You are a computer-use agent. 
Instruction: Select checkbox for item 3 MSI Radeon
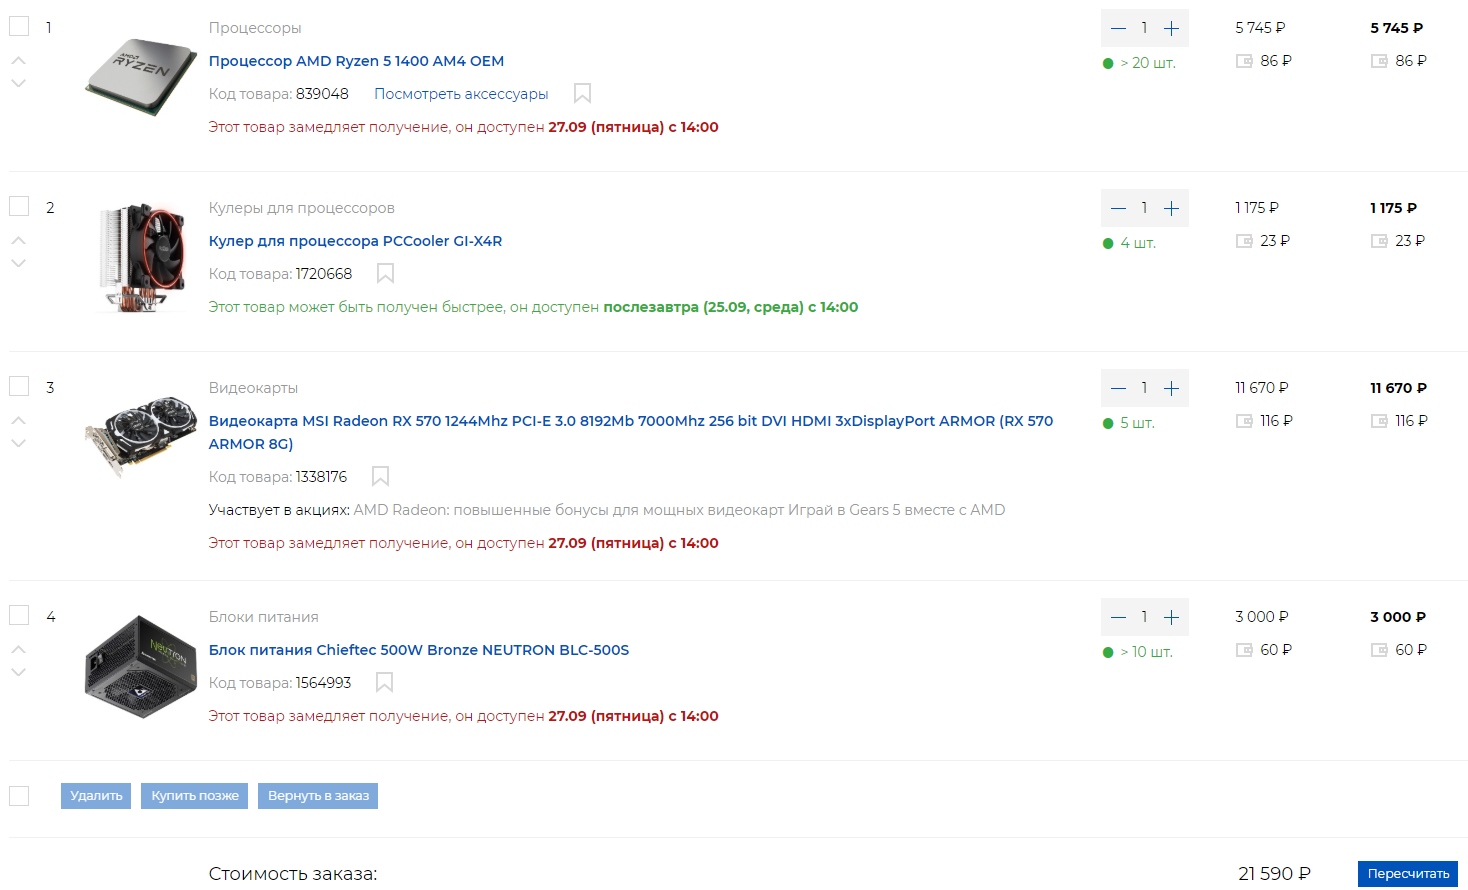[19, 386]
